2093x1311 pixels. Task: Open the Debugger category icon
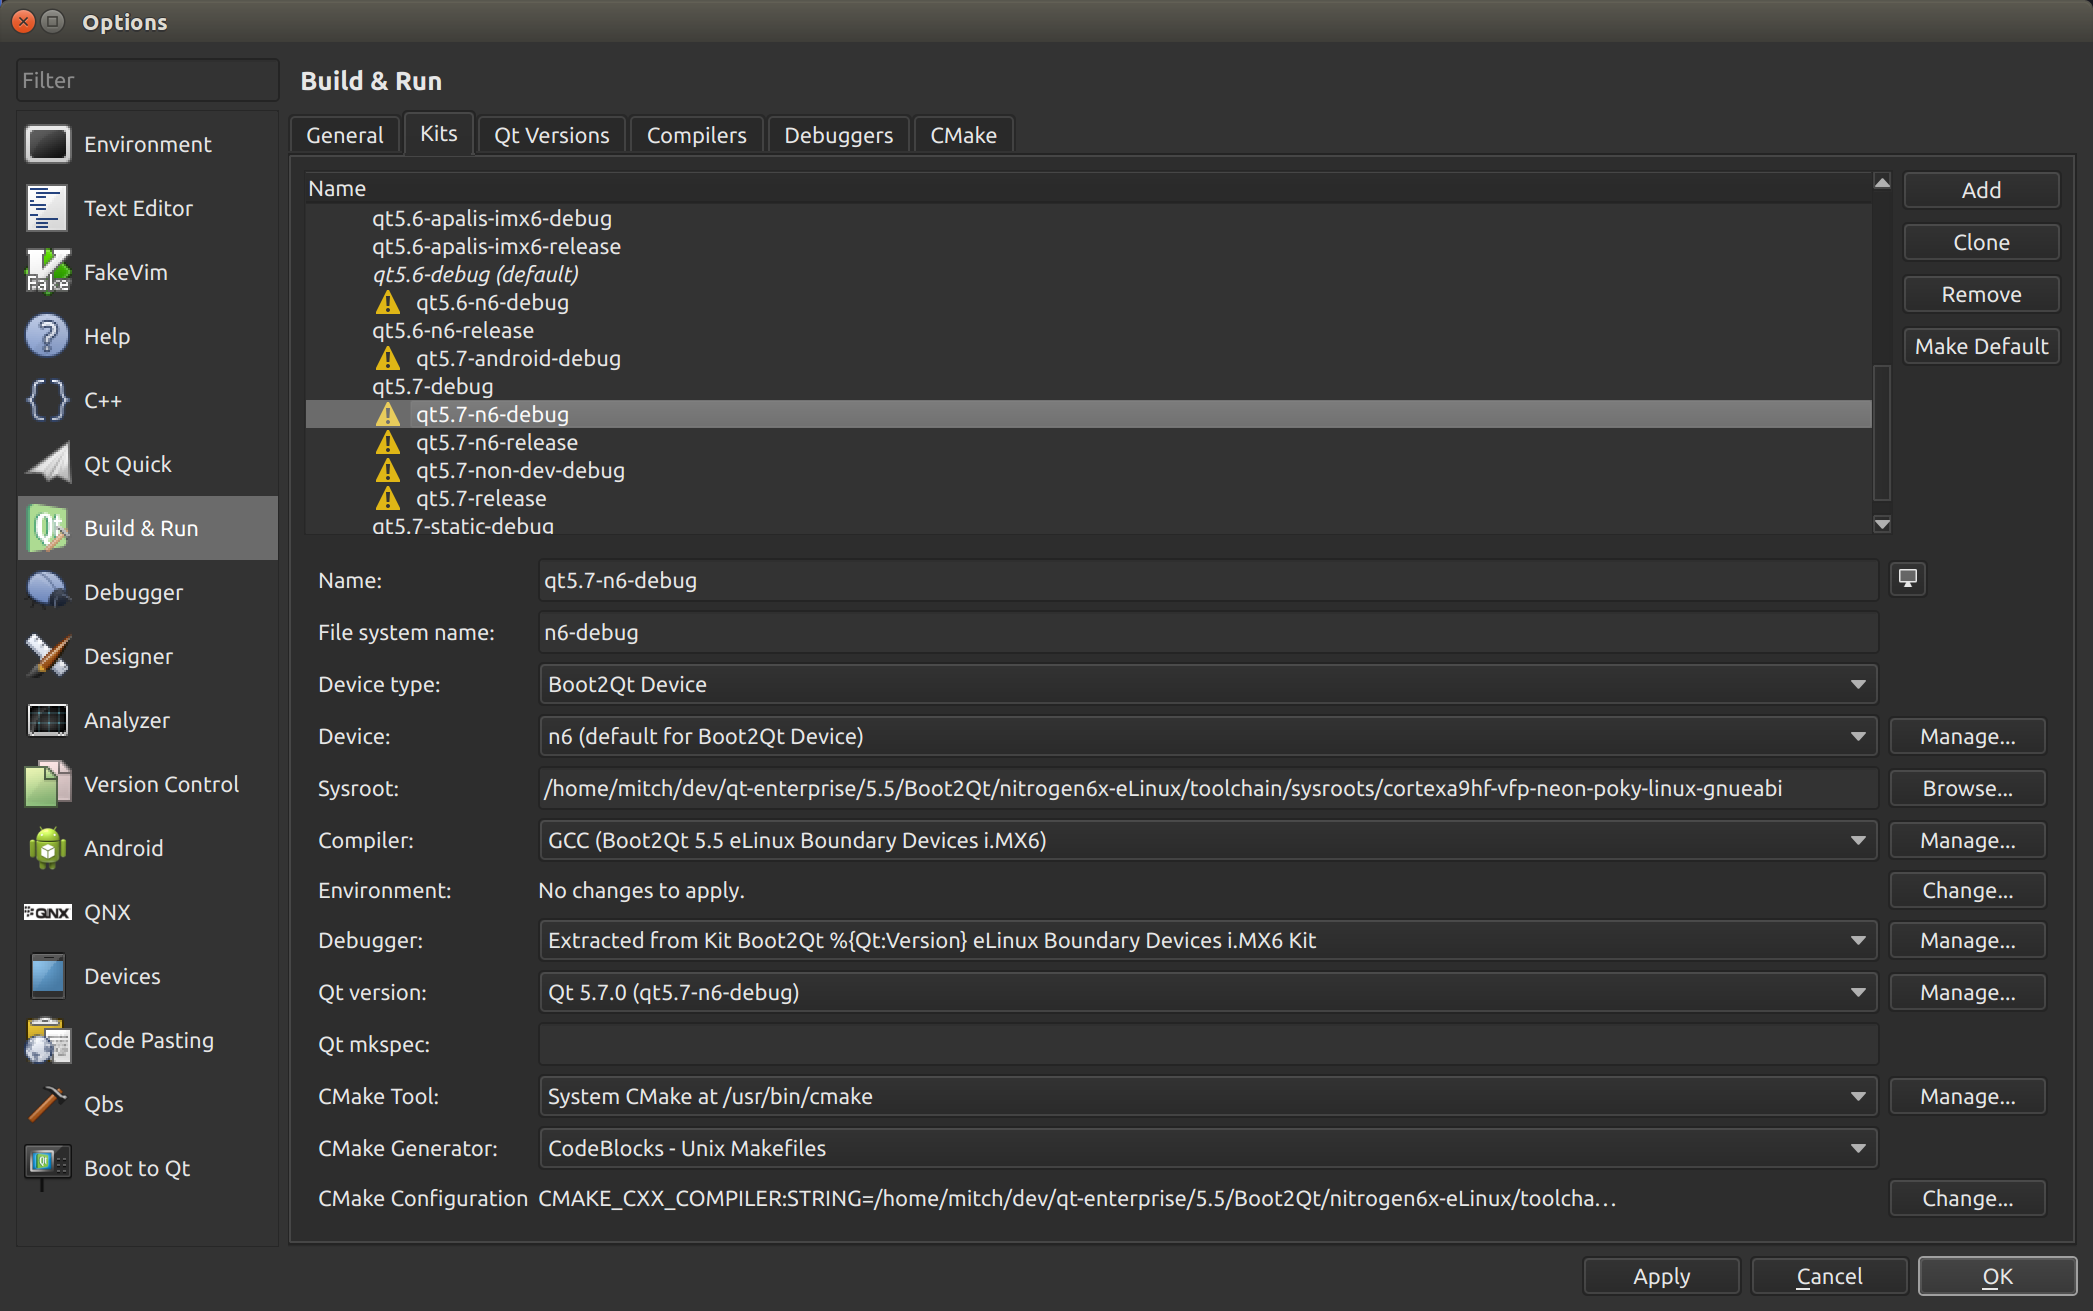(x=47, y=592)
